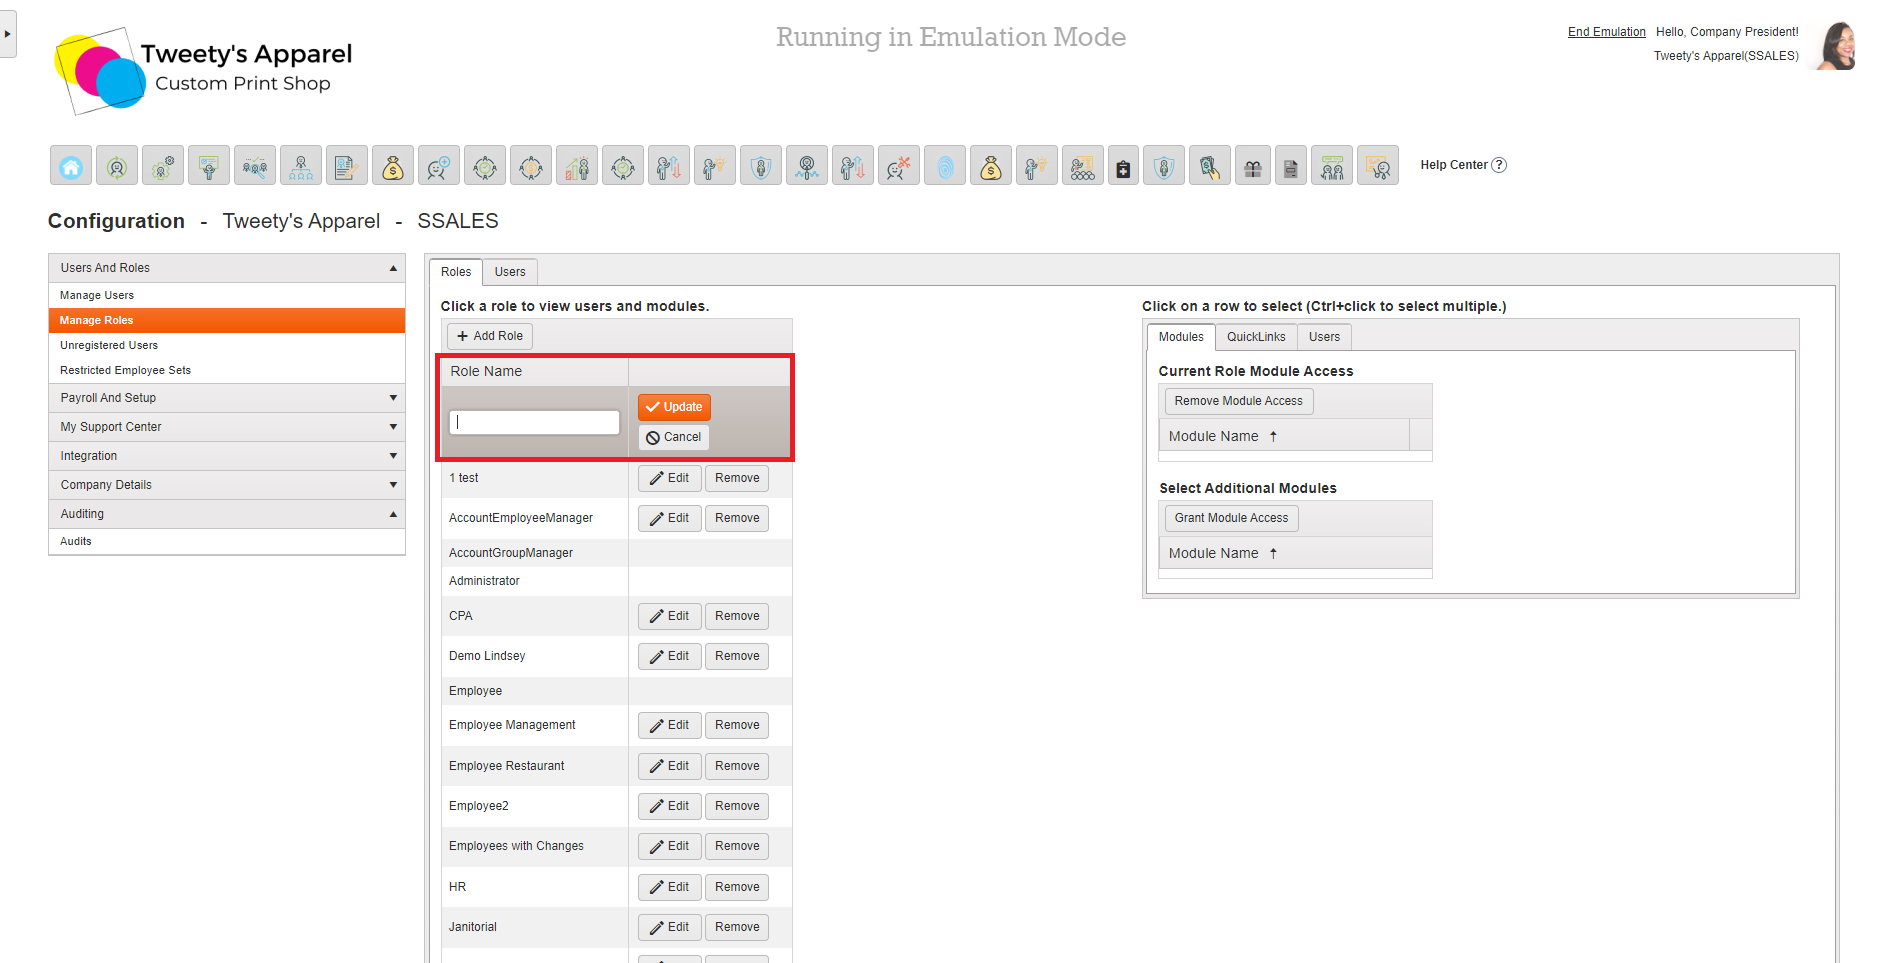Click the document with pencil icon
The image size is (1899, 963).
point(347,166)
